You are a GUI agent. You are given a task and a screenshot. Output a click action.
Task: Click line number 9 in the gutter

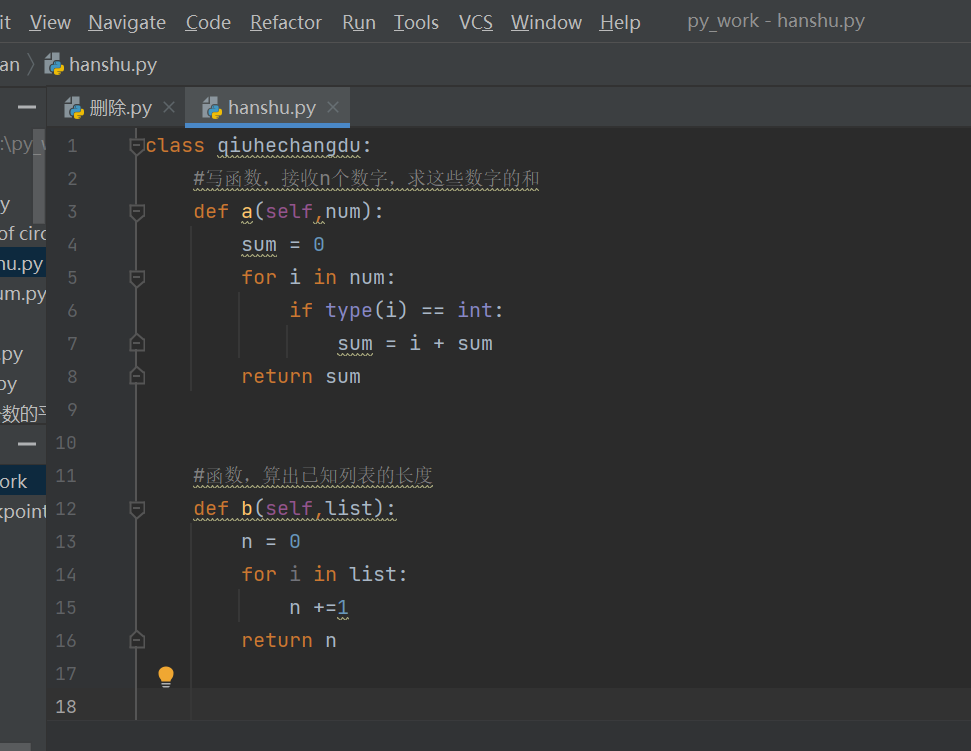pyautogui.click(x=72, y=410)
